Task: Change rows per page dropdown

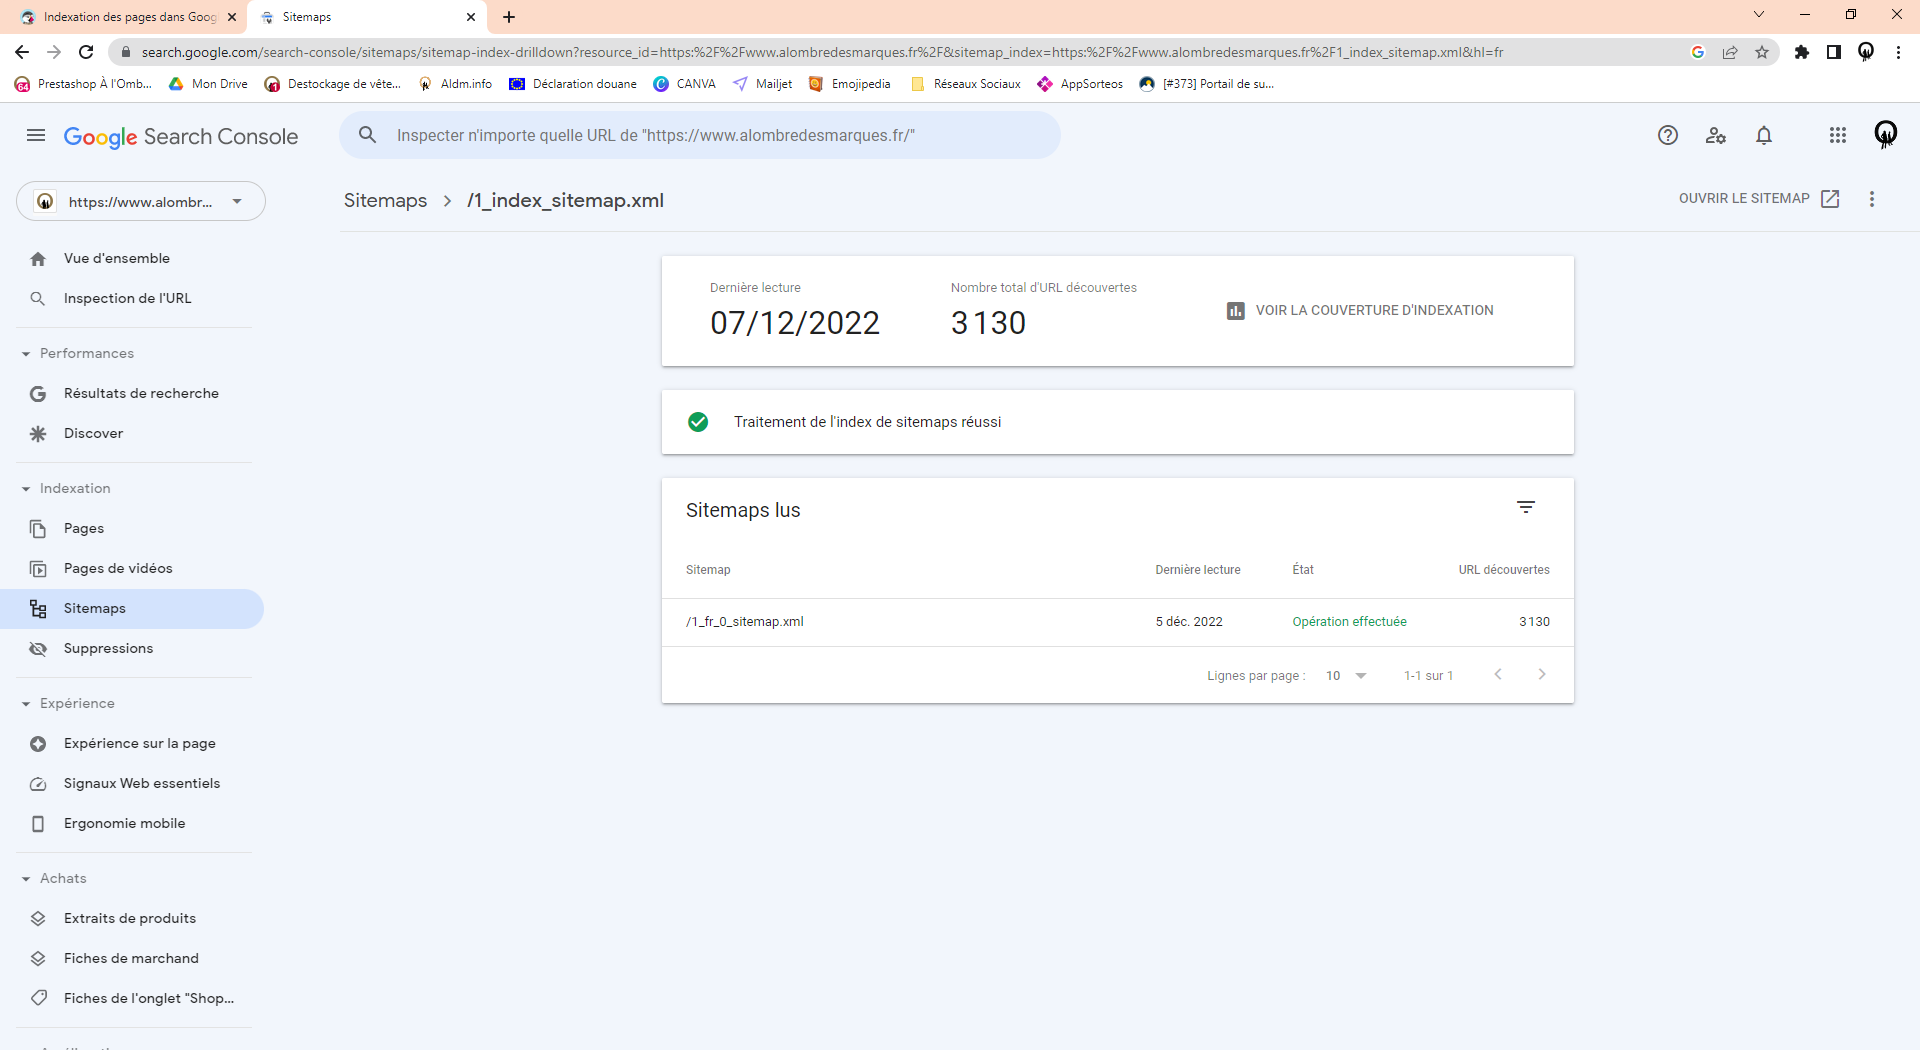Action: pyautogui.click(x=1346, y=676)
